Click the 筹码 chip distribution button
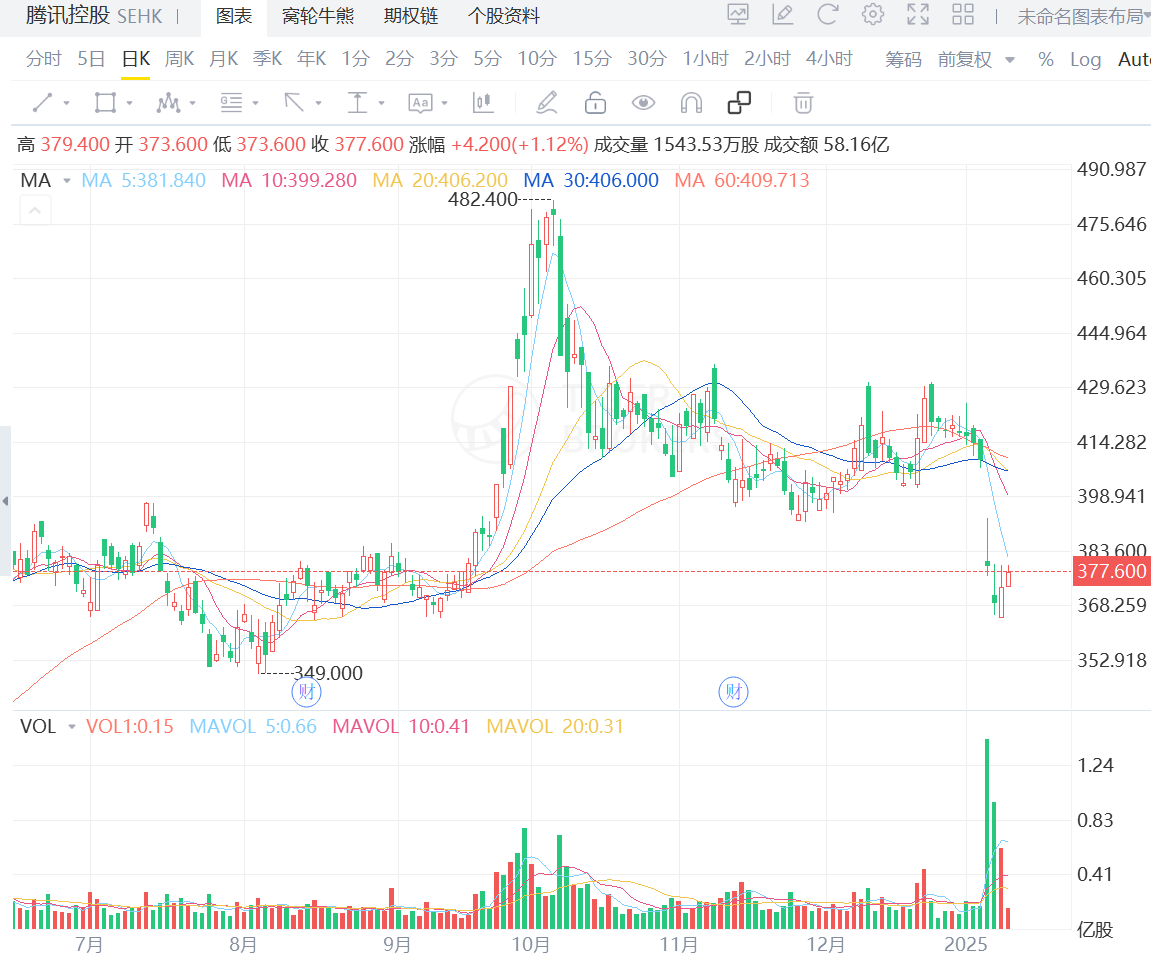The height and width of the screenshot is (957, 1151). (903, 59)
